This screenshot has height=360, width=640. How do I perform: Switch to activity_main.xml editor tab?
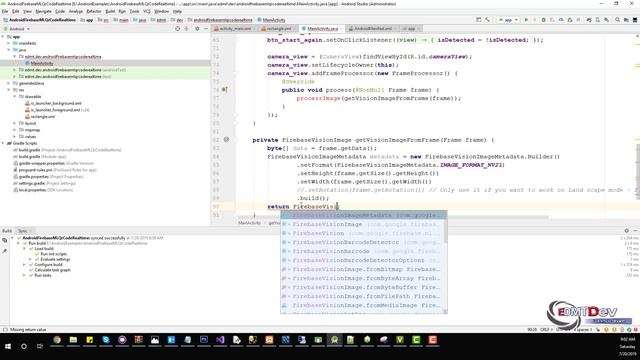(234, 29)
